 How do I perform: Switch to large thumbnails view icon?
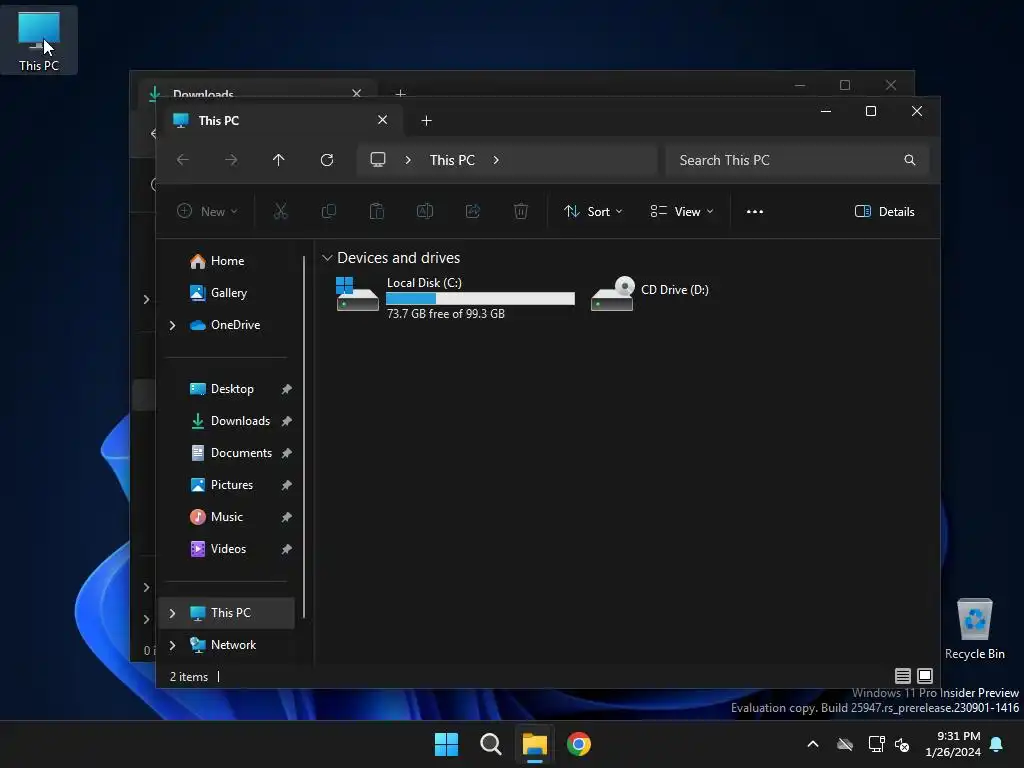pyautogui.click(x=925, y=676)
